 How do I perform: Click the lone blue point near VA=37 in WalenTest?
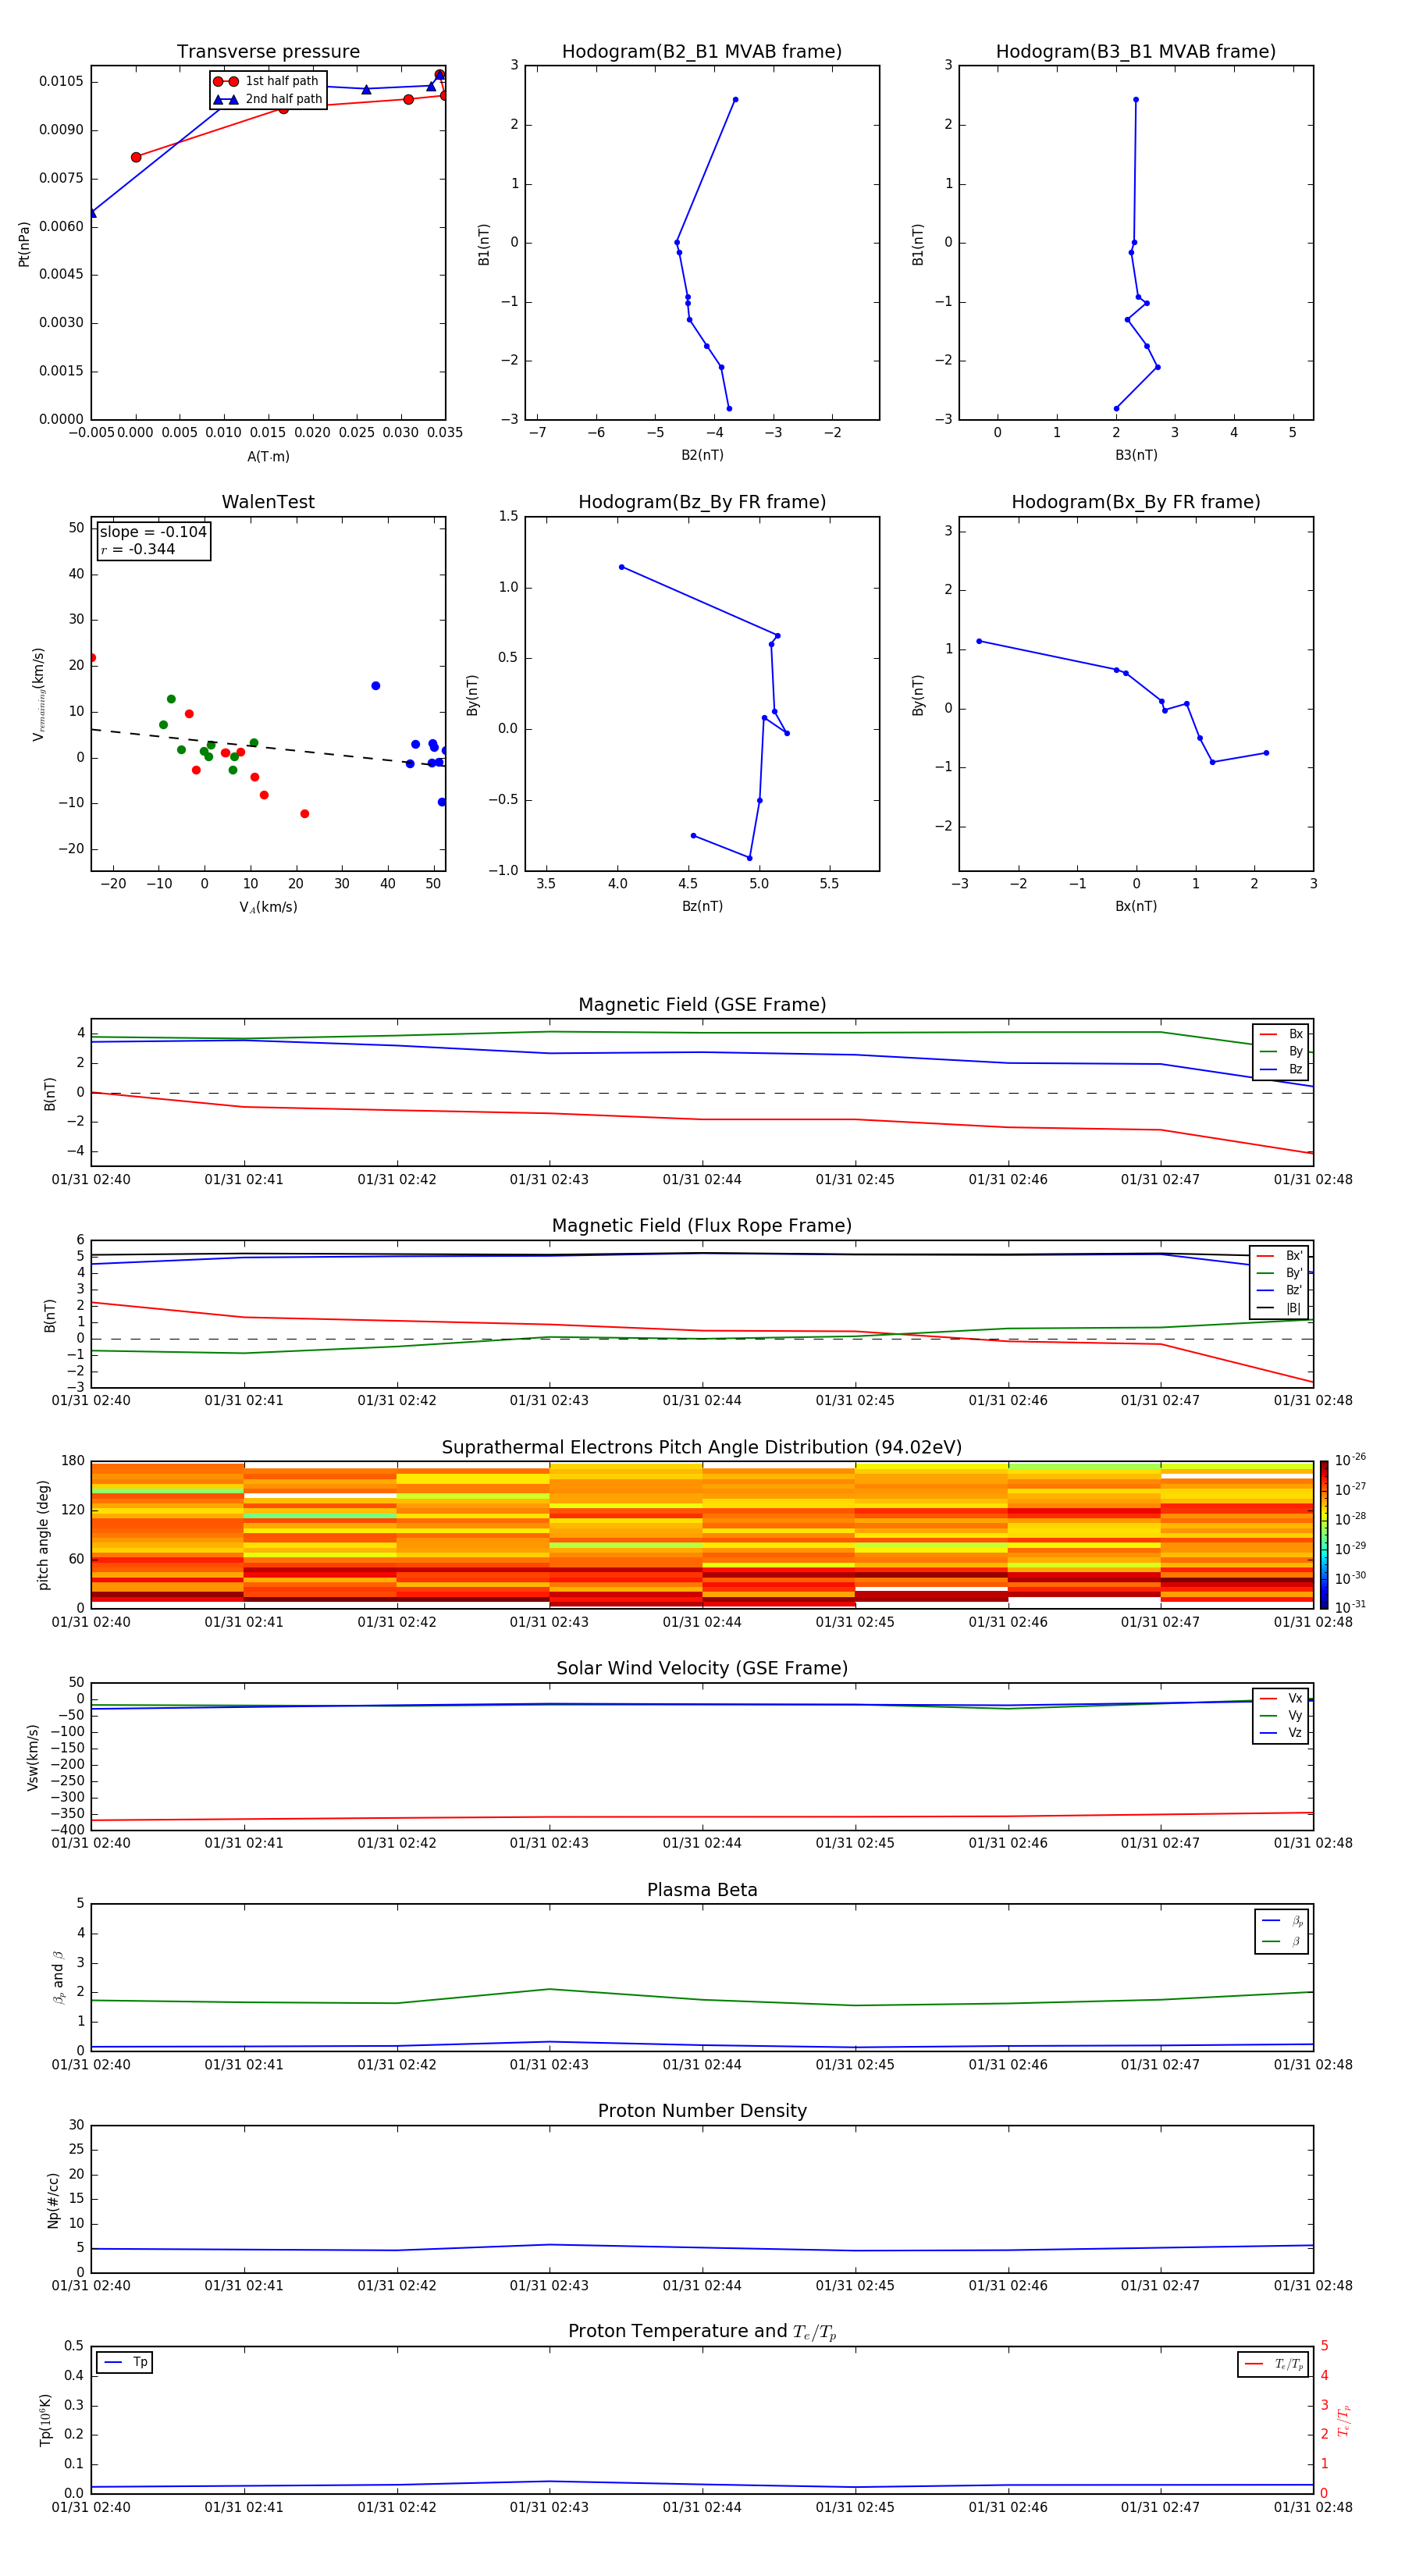(x=376, y=686)
